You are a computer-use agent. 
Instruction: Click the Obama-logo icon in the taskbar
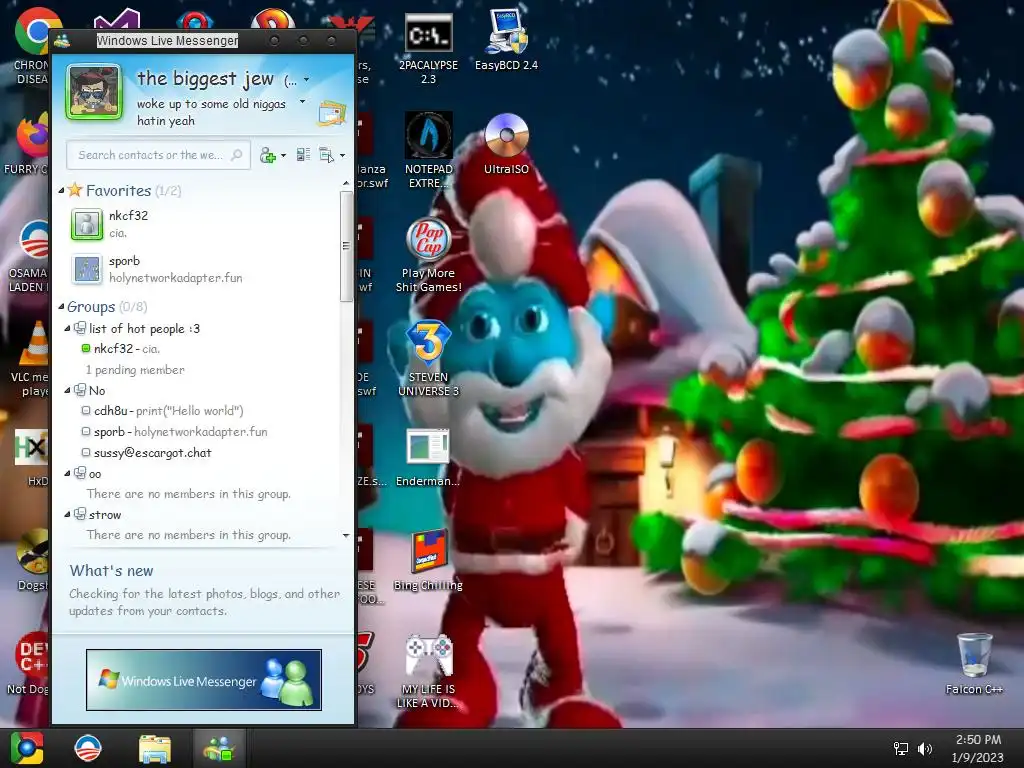(88, 748)
